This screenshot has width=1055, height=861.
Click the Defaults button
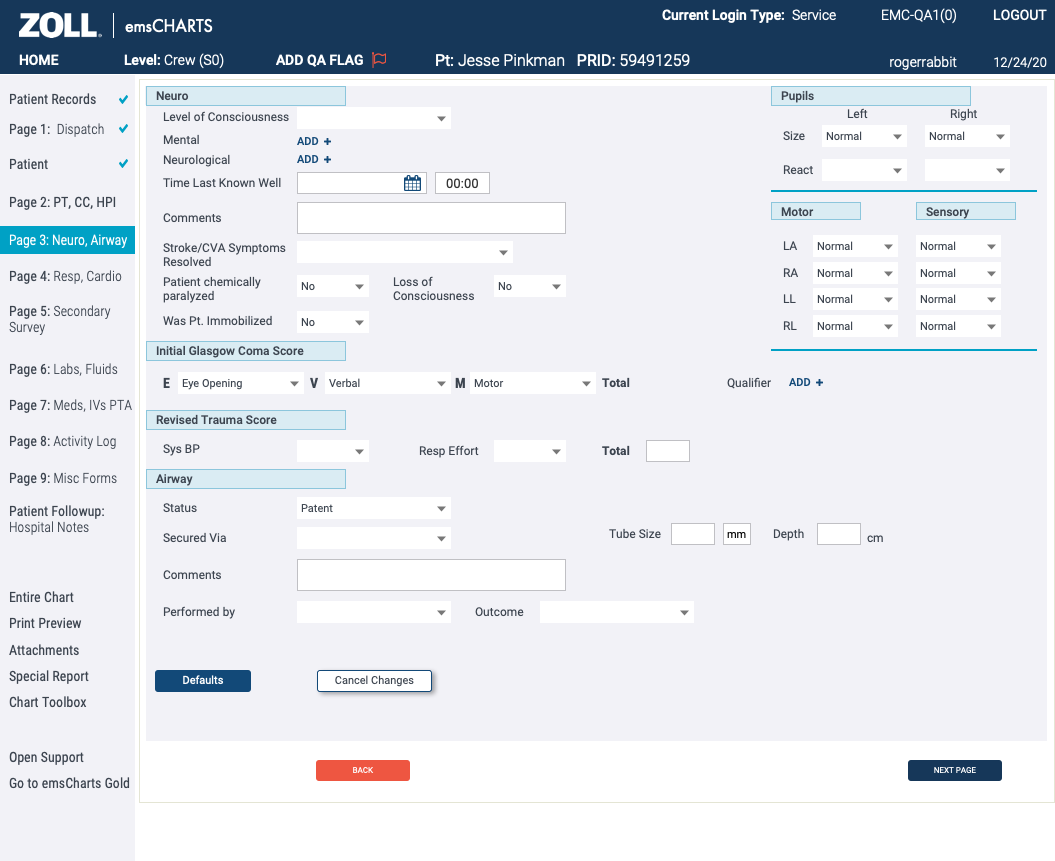tap(203, 680)
